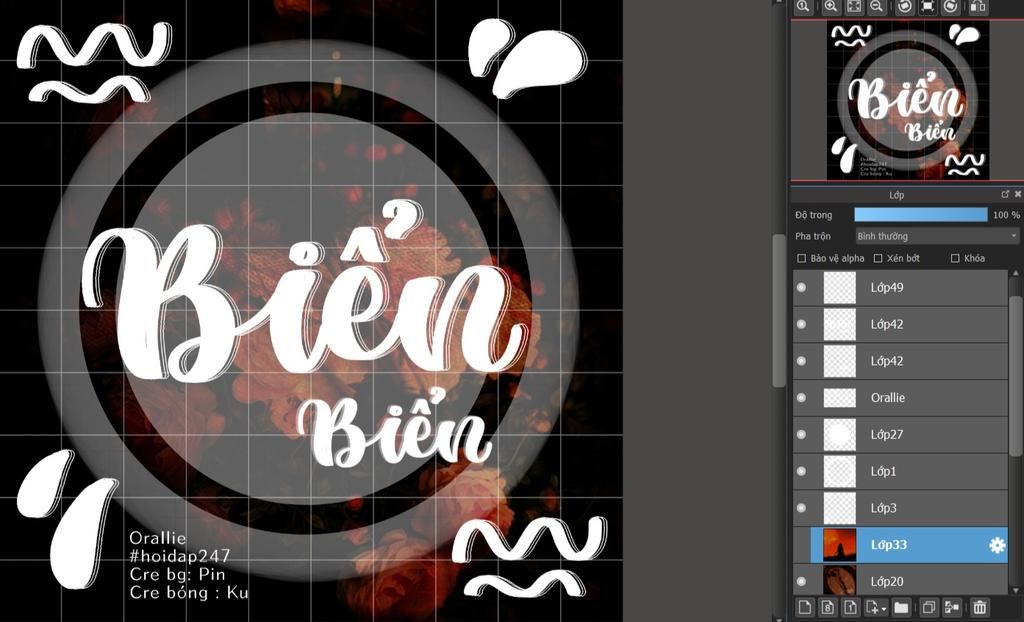
Task: Select the Orallie layer name
Action: click(888, 397)
